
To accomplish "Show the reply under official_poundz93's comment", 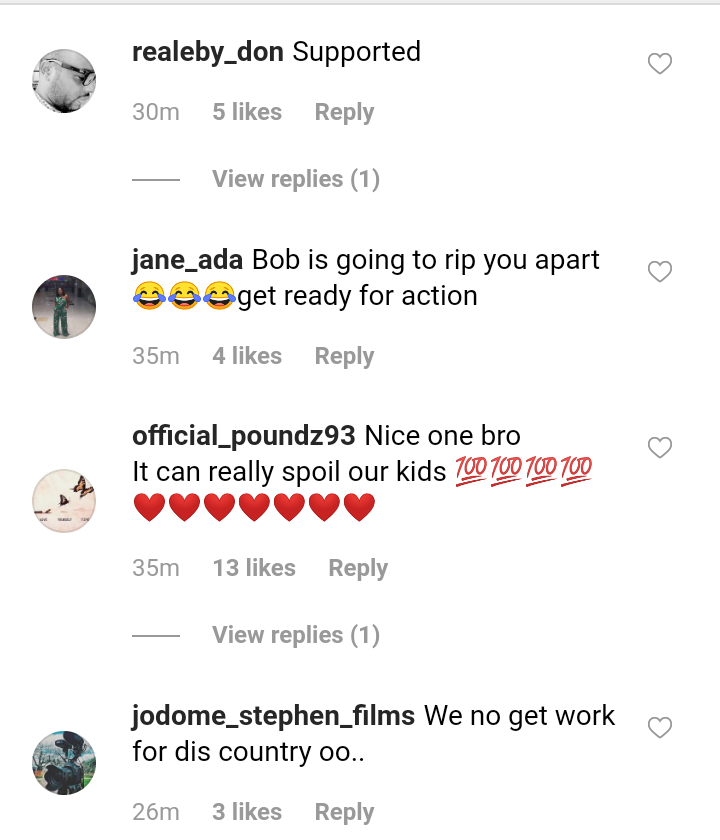I will pyautogui.click(x=296, y=635).
